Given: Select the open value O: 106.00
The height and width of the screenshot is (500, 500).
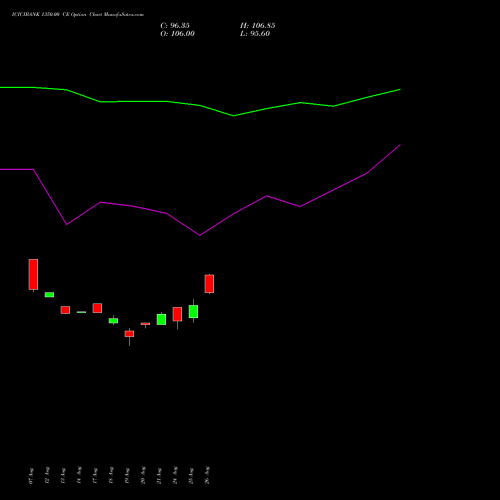Looking at the screenshot, I should pos(177,34).
